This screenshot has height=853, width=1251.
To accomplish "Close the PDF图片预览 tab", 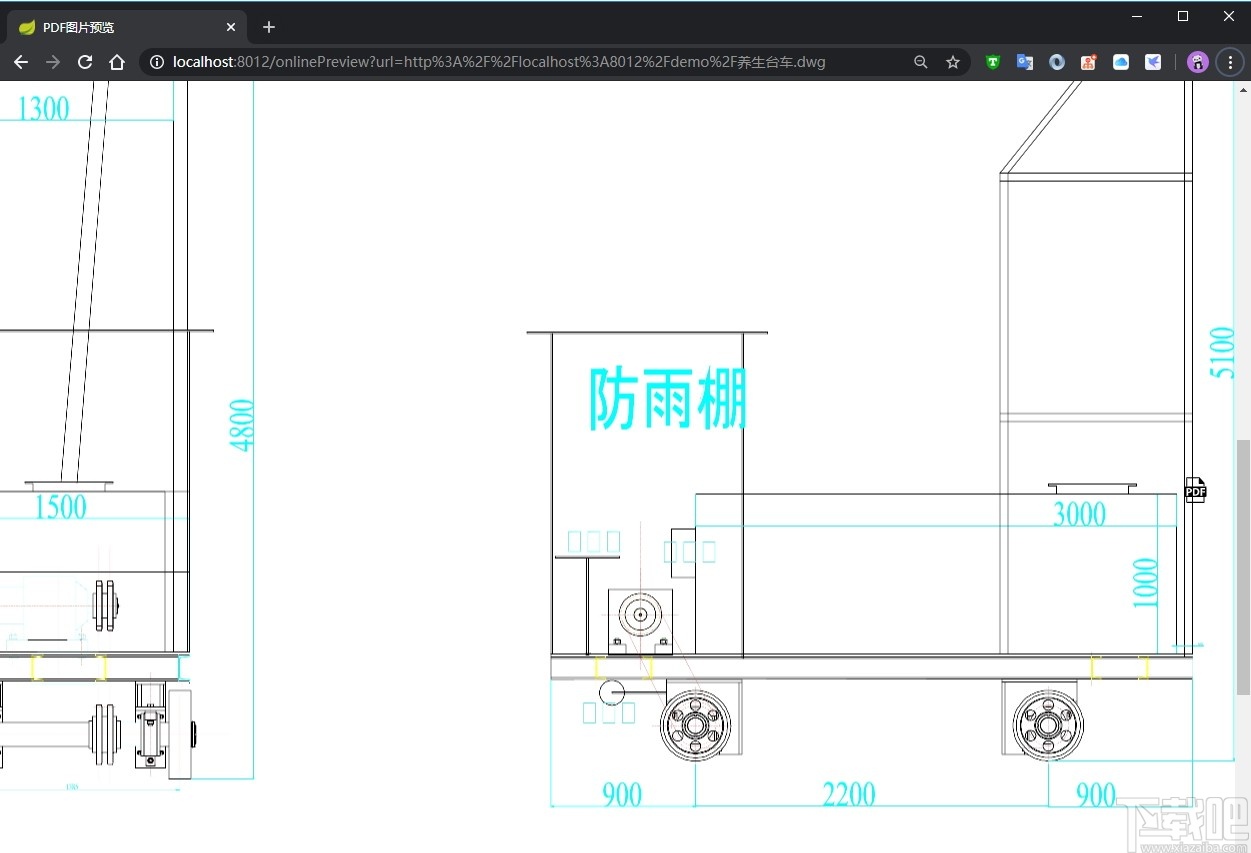I will [230, 26].
